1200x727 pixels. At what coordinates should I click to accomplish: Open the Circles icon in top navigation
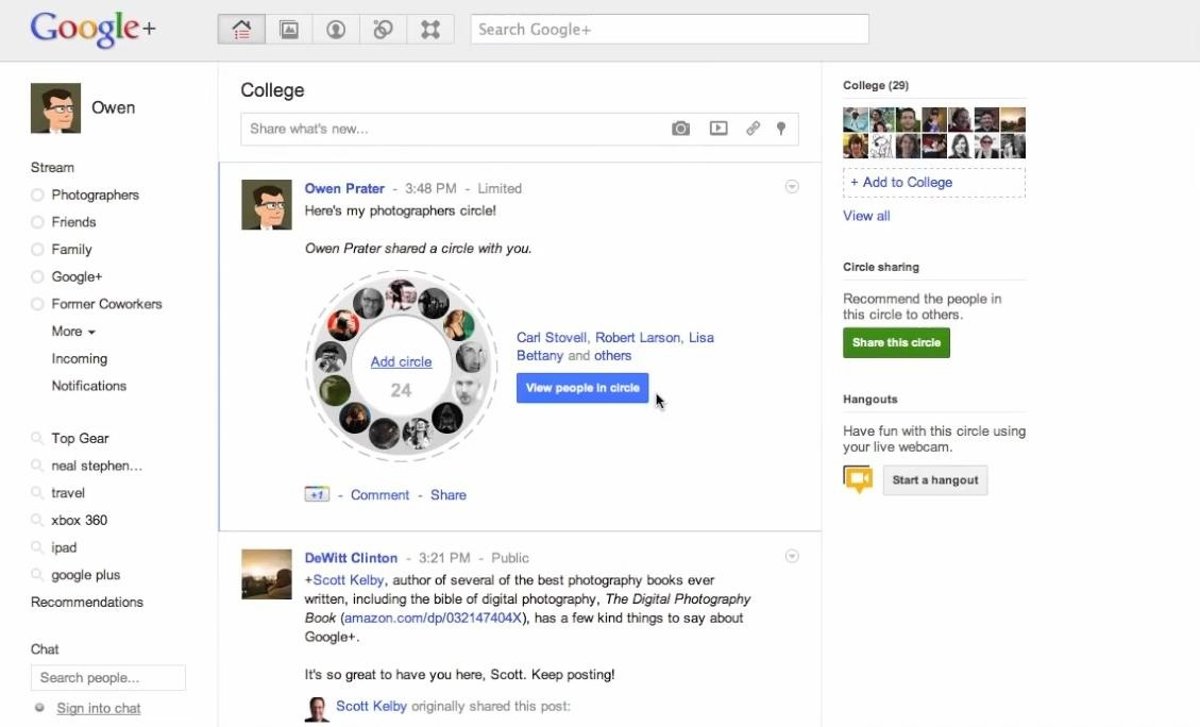383,29
